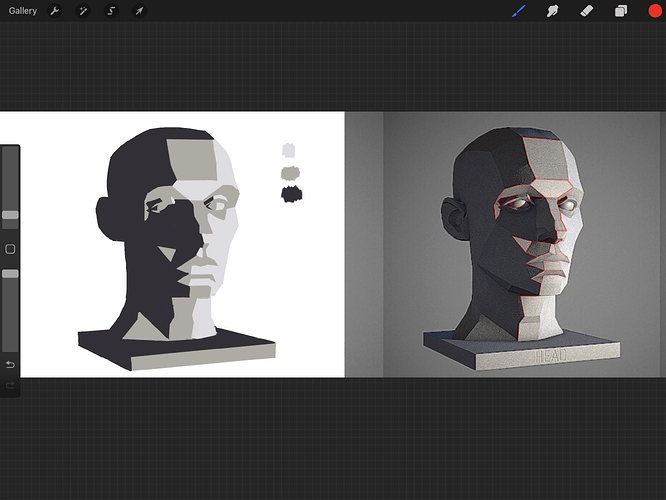Open the red active color picker
This screenshot has width=666, height=500.
[655, 11]
